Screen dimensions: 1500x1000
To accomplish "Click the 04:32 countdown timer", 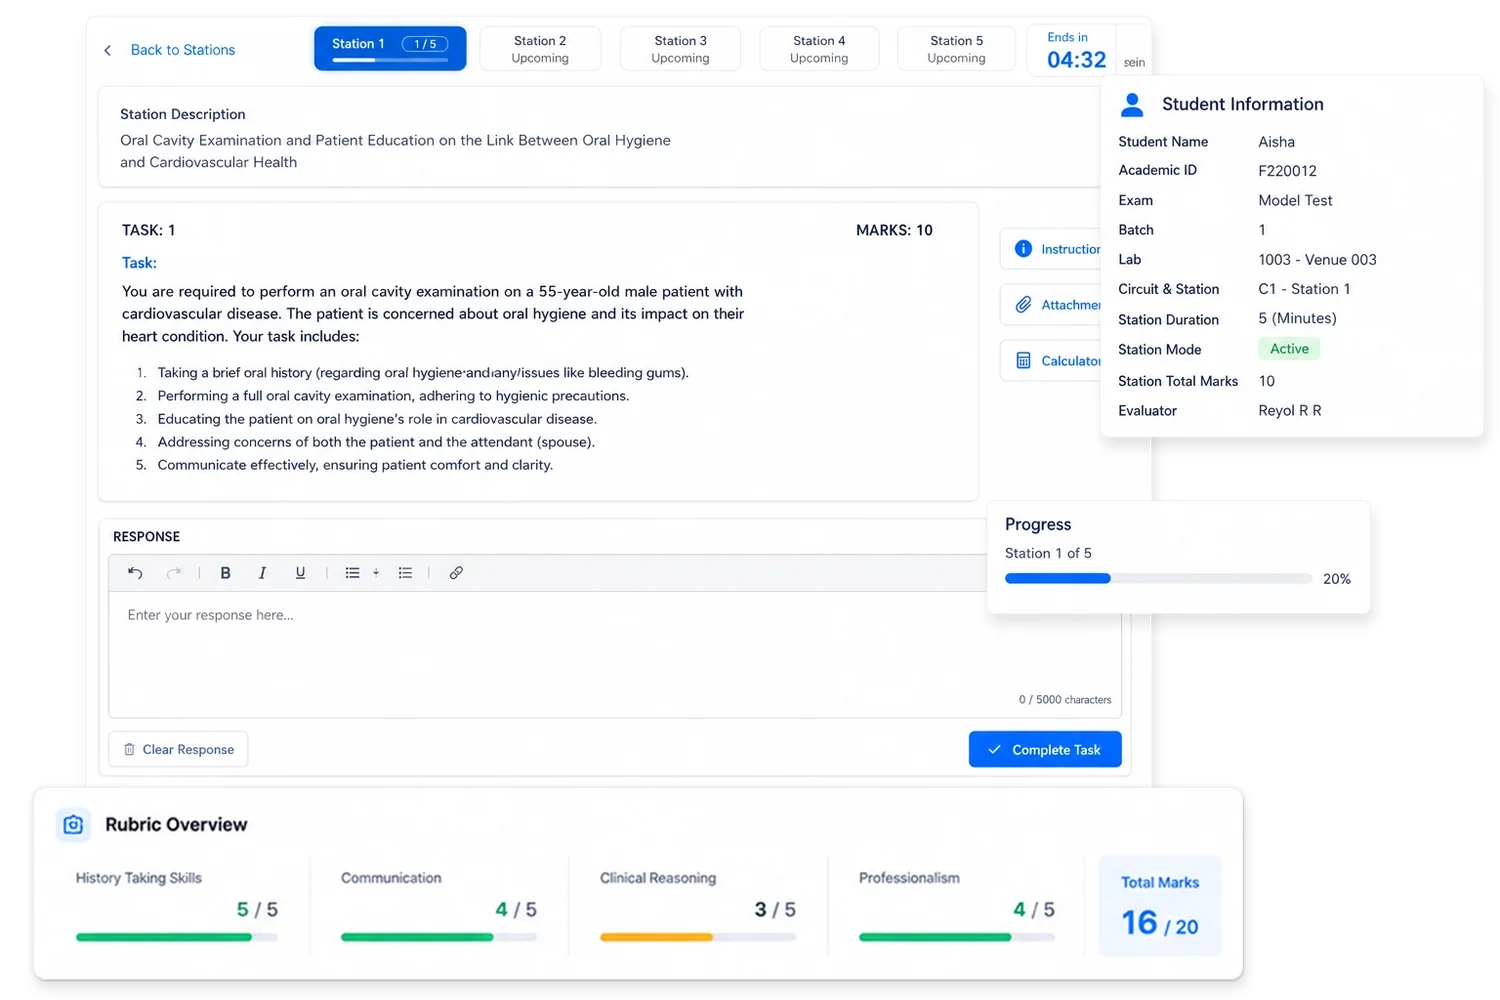I will pyautogui.click(x=1076, y=60).
